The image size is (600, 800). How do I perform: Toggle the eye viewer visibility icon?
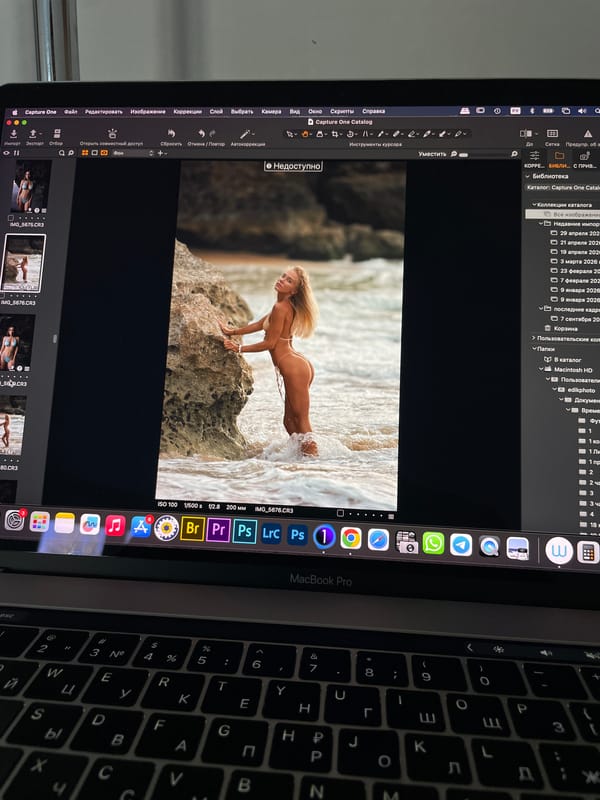[7, 152]
